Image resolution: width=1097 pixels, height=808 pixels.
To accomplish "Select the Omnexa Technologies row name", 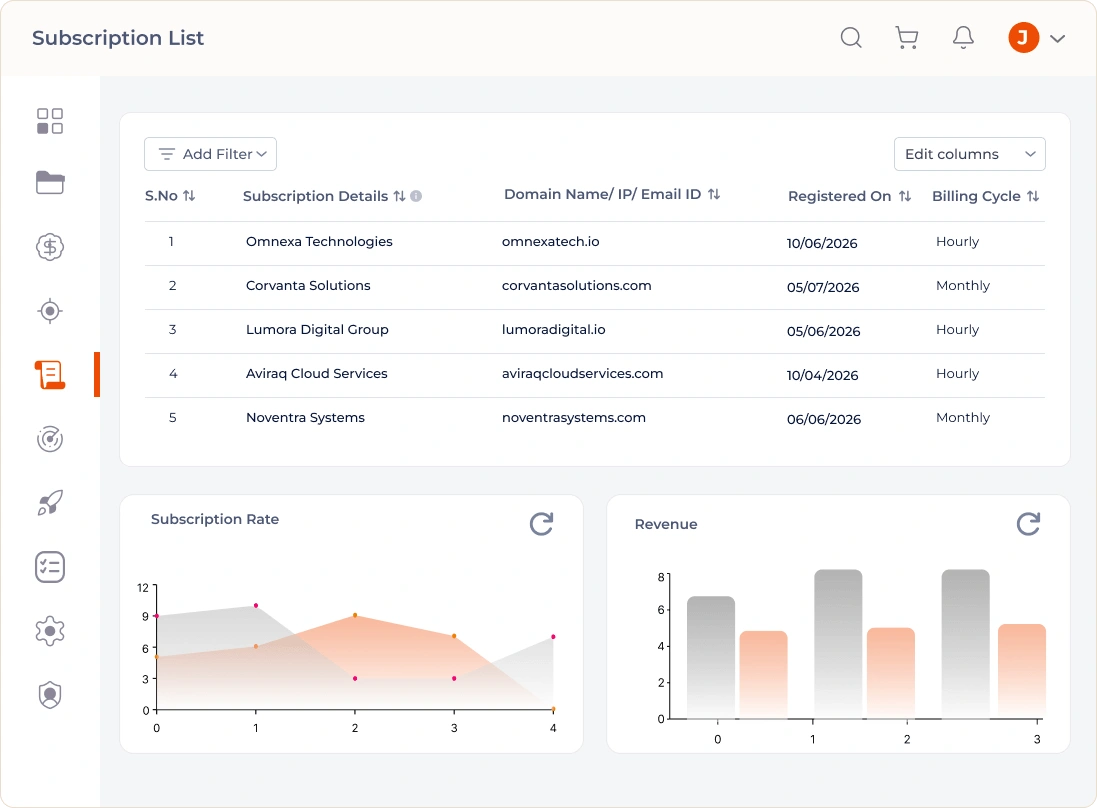I will pos(319,241).
